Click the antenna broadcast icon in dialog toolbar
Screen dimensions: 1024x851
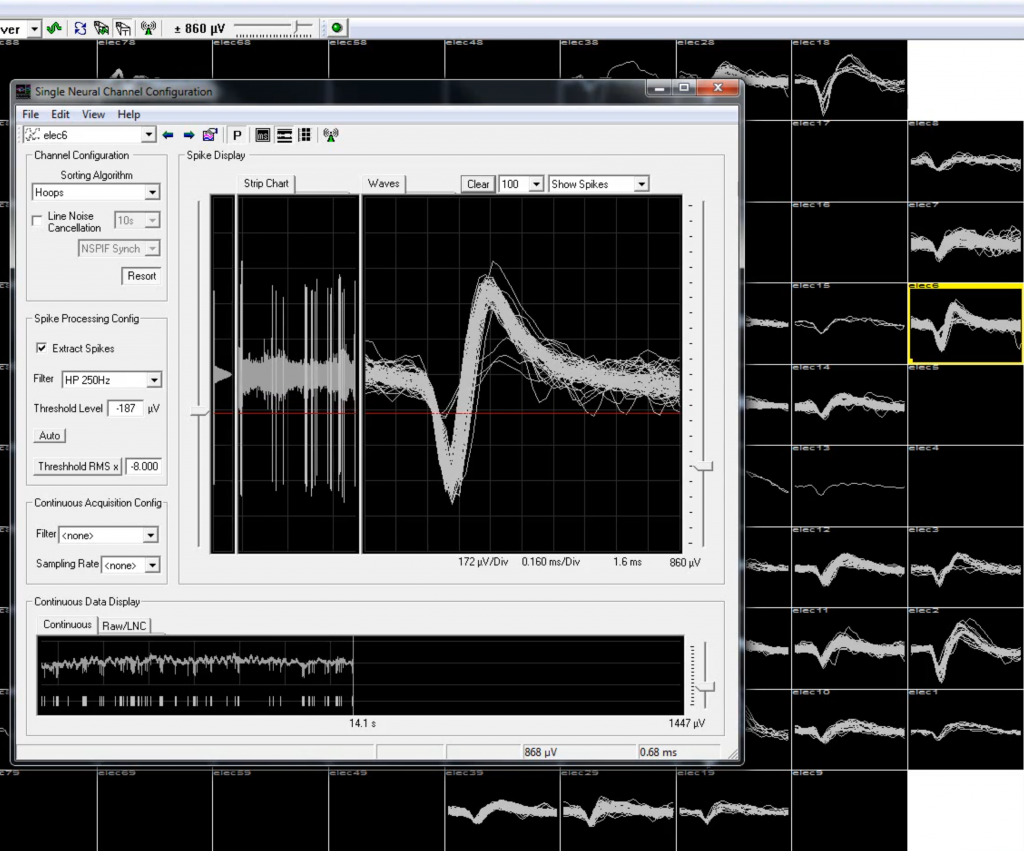tap(331, 135)
